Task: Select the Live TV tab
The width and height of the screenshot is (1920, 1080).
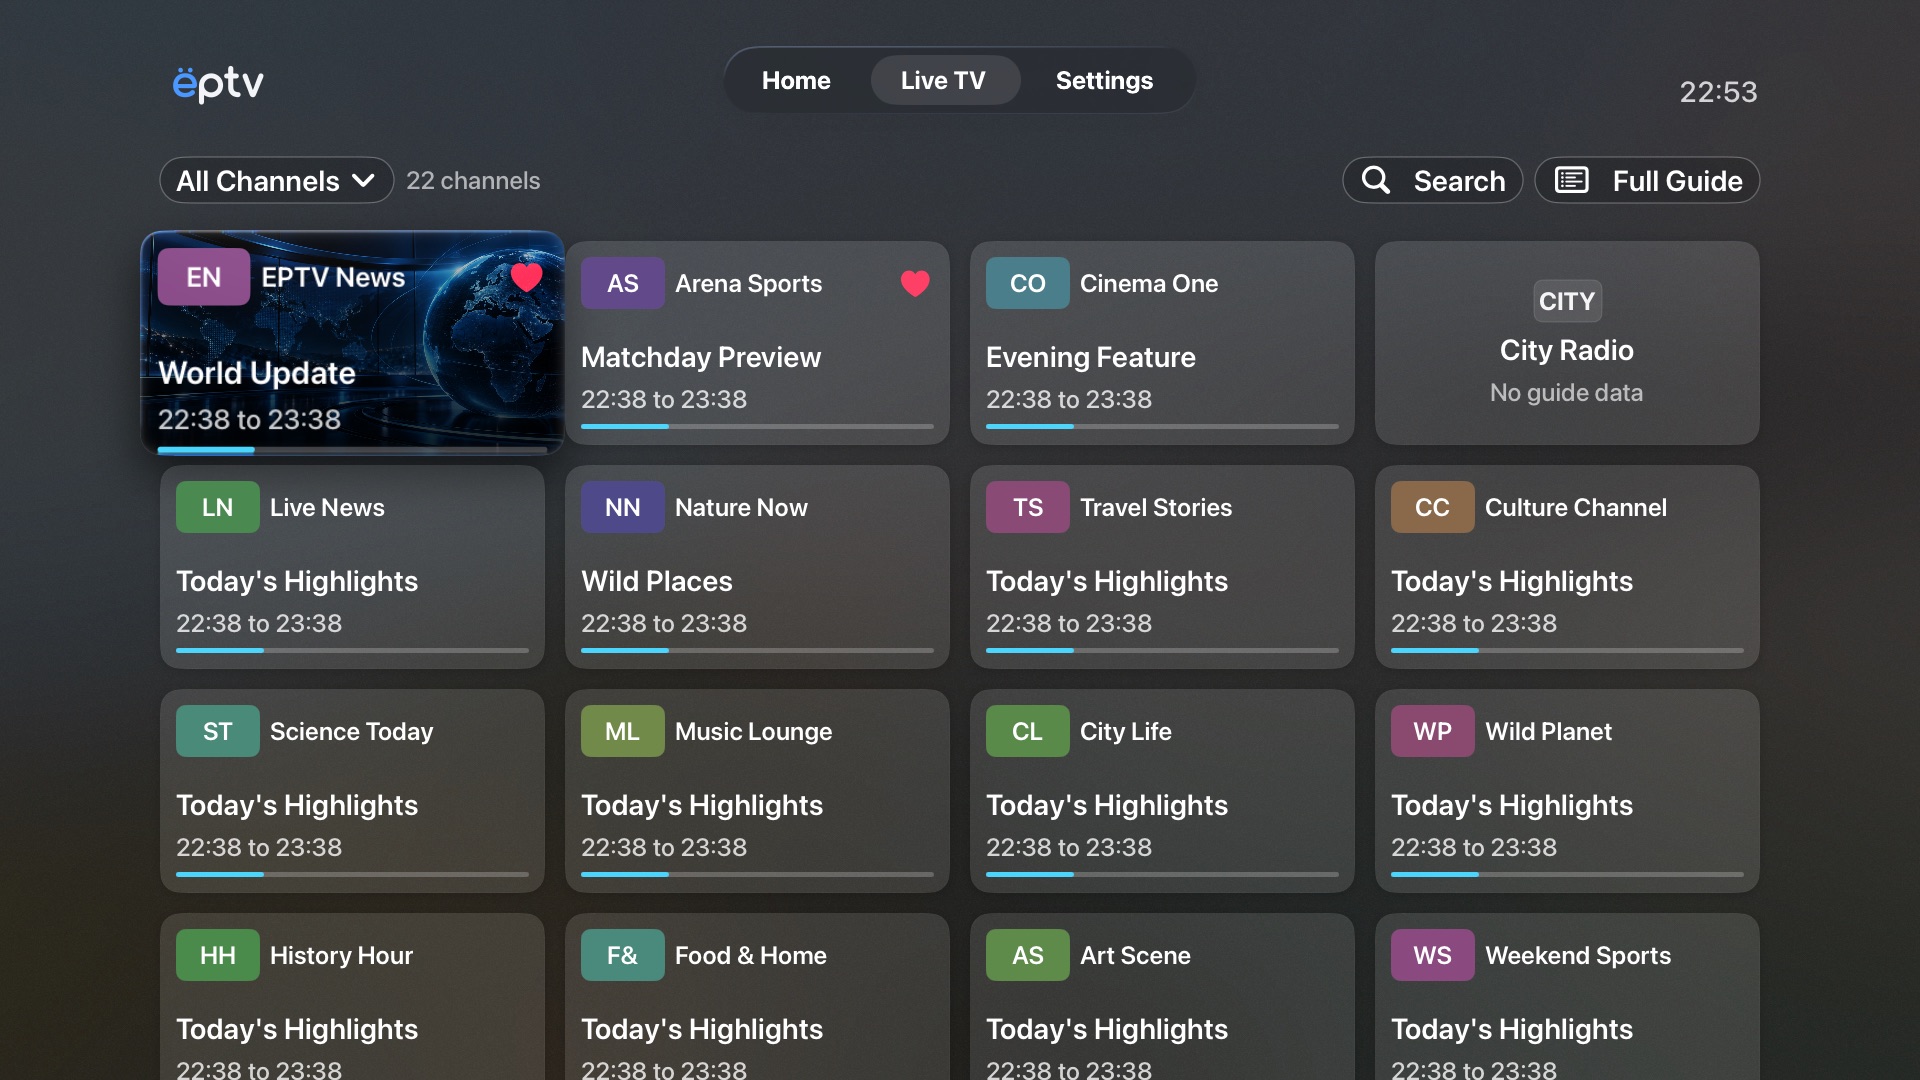Action: 943,80
